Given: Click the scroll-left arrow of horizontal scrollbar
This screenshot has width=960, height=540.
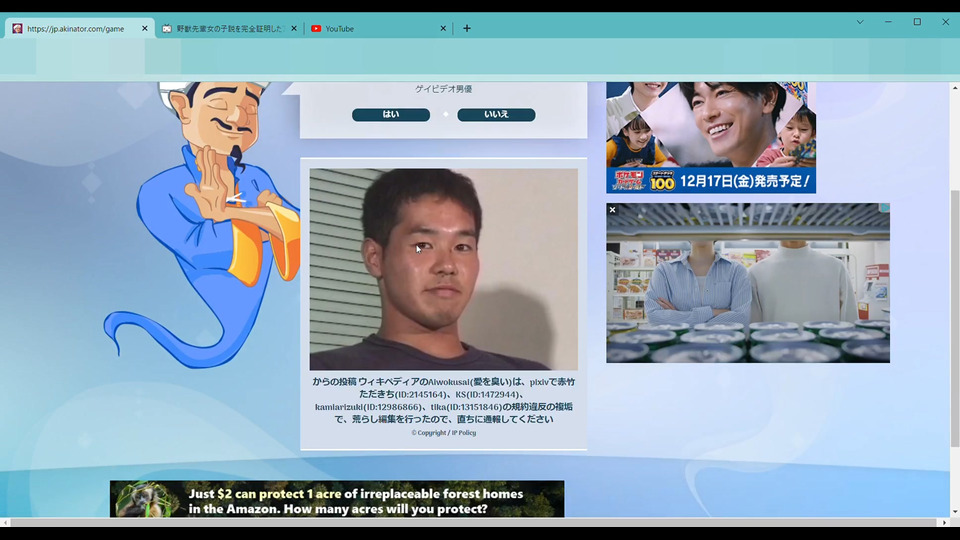Looking at the screenshot, I should point(5,523).
